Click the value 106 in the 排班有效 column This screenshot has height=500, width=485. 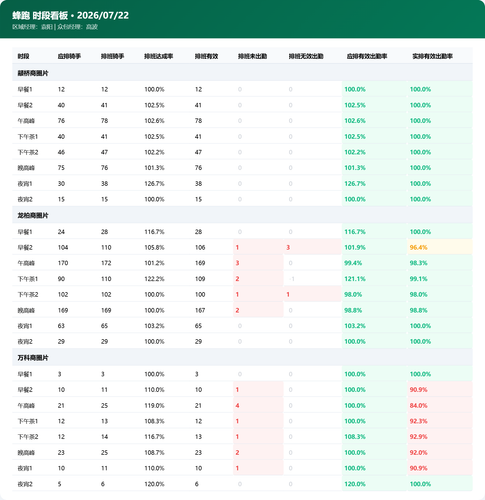point(200,247)
